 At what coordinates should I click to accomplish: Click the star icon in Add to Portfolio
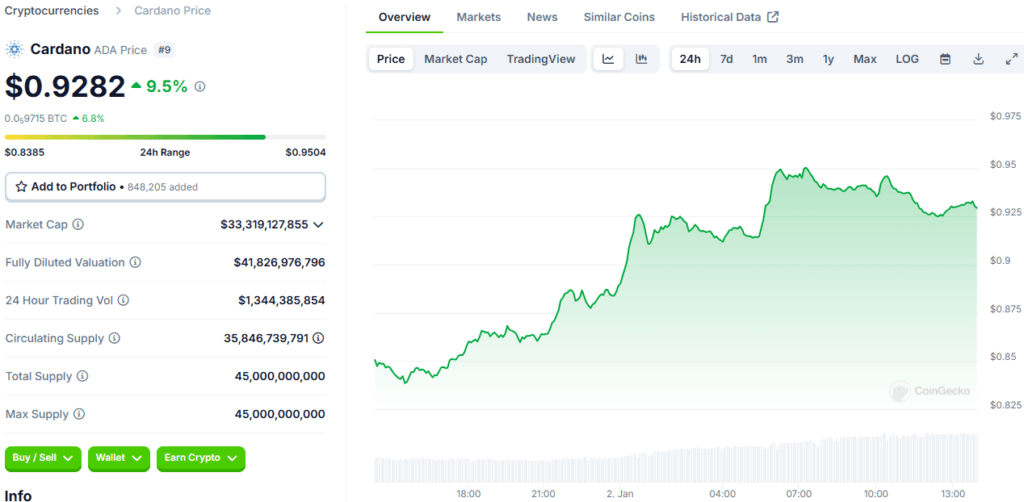point(21,187)
